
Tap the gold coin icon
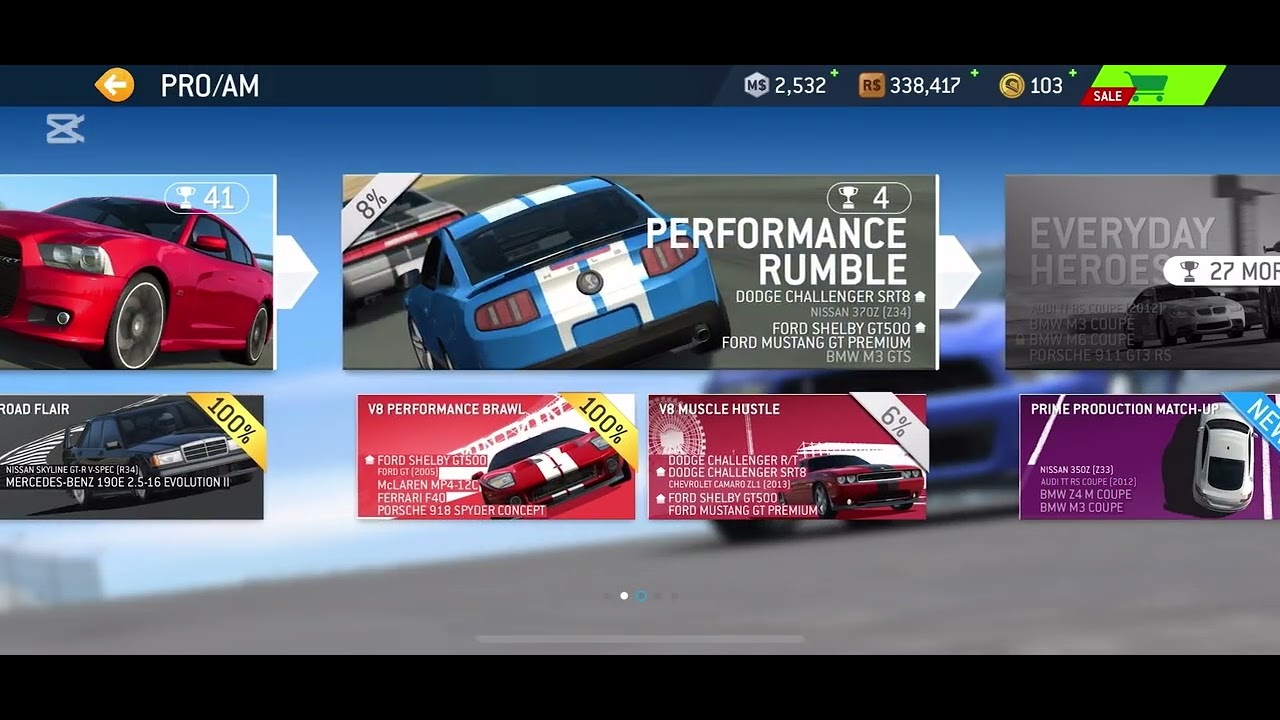coord(1011,86)
